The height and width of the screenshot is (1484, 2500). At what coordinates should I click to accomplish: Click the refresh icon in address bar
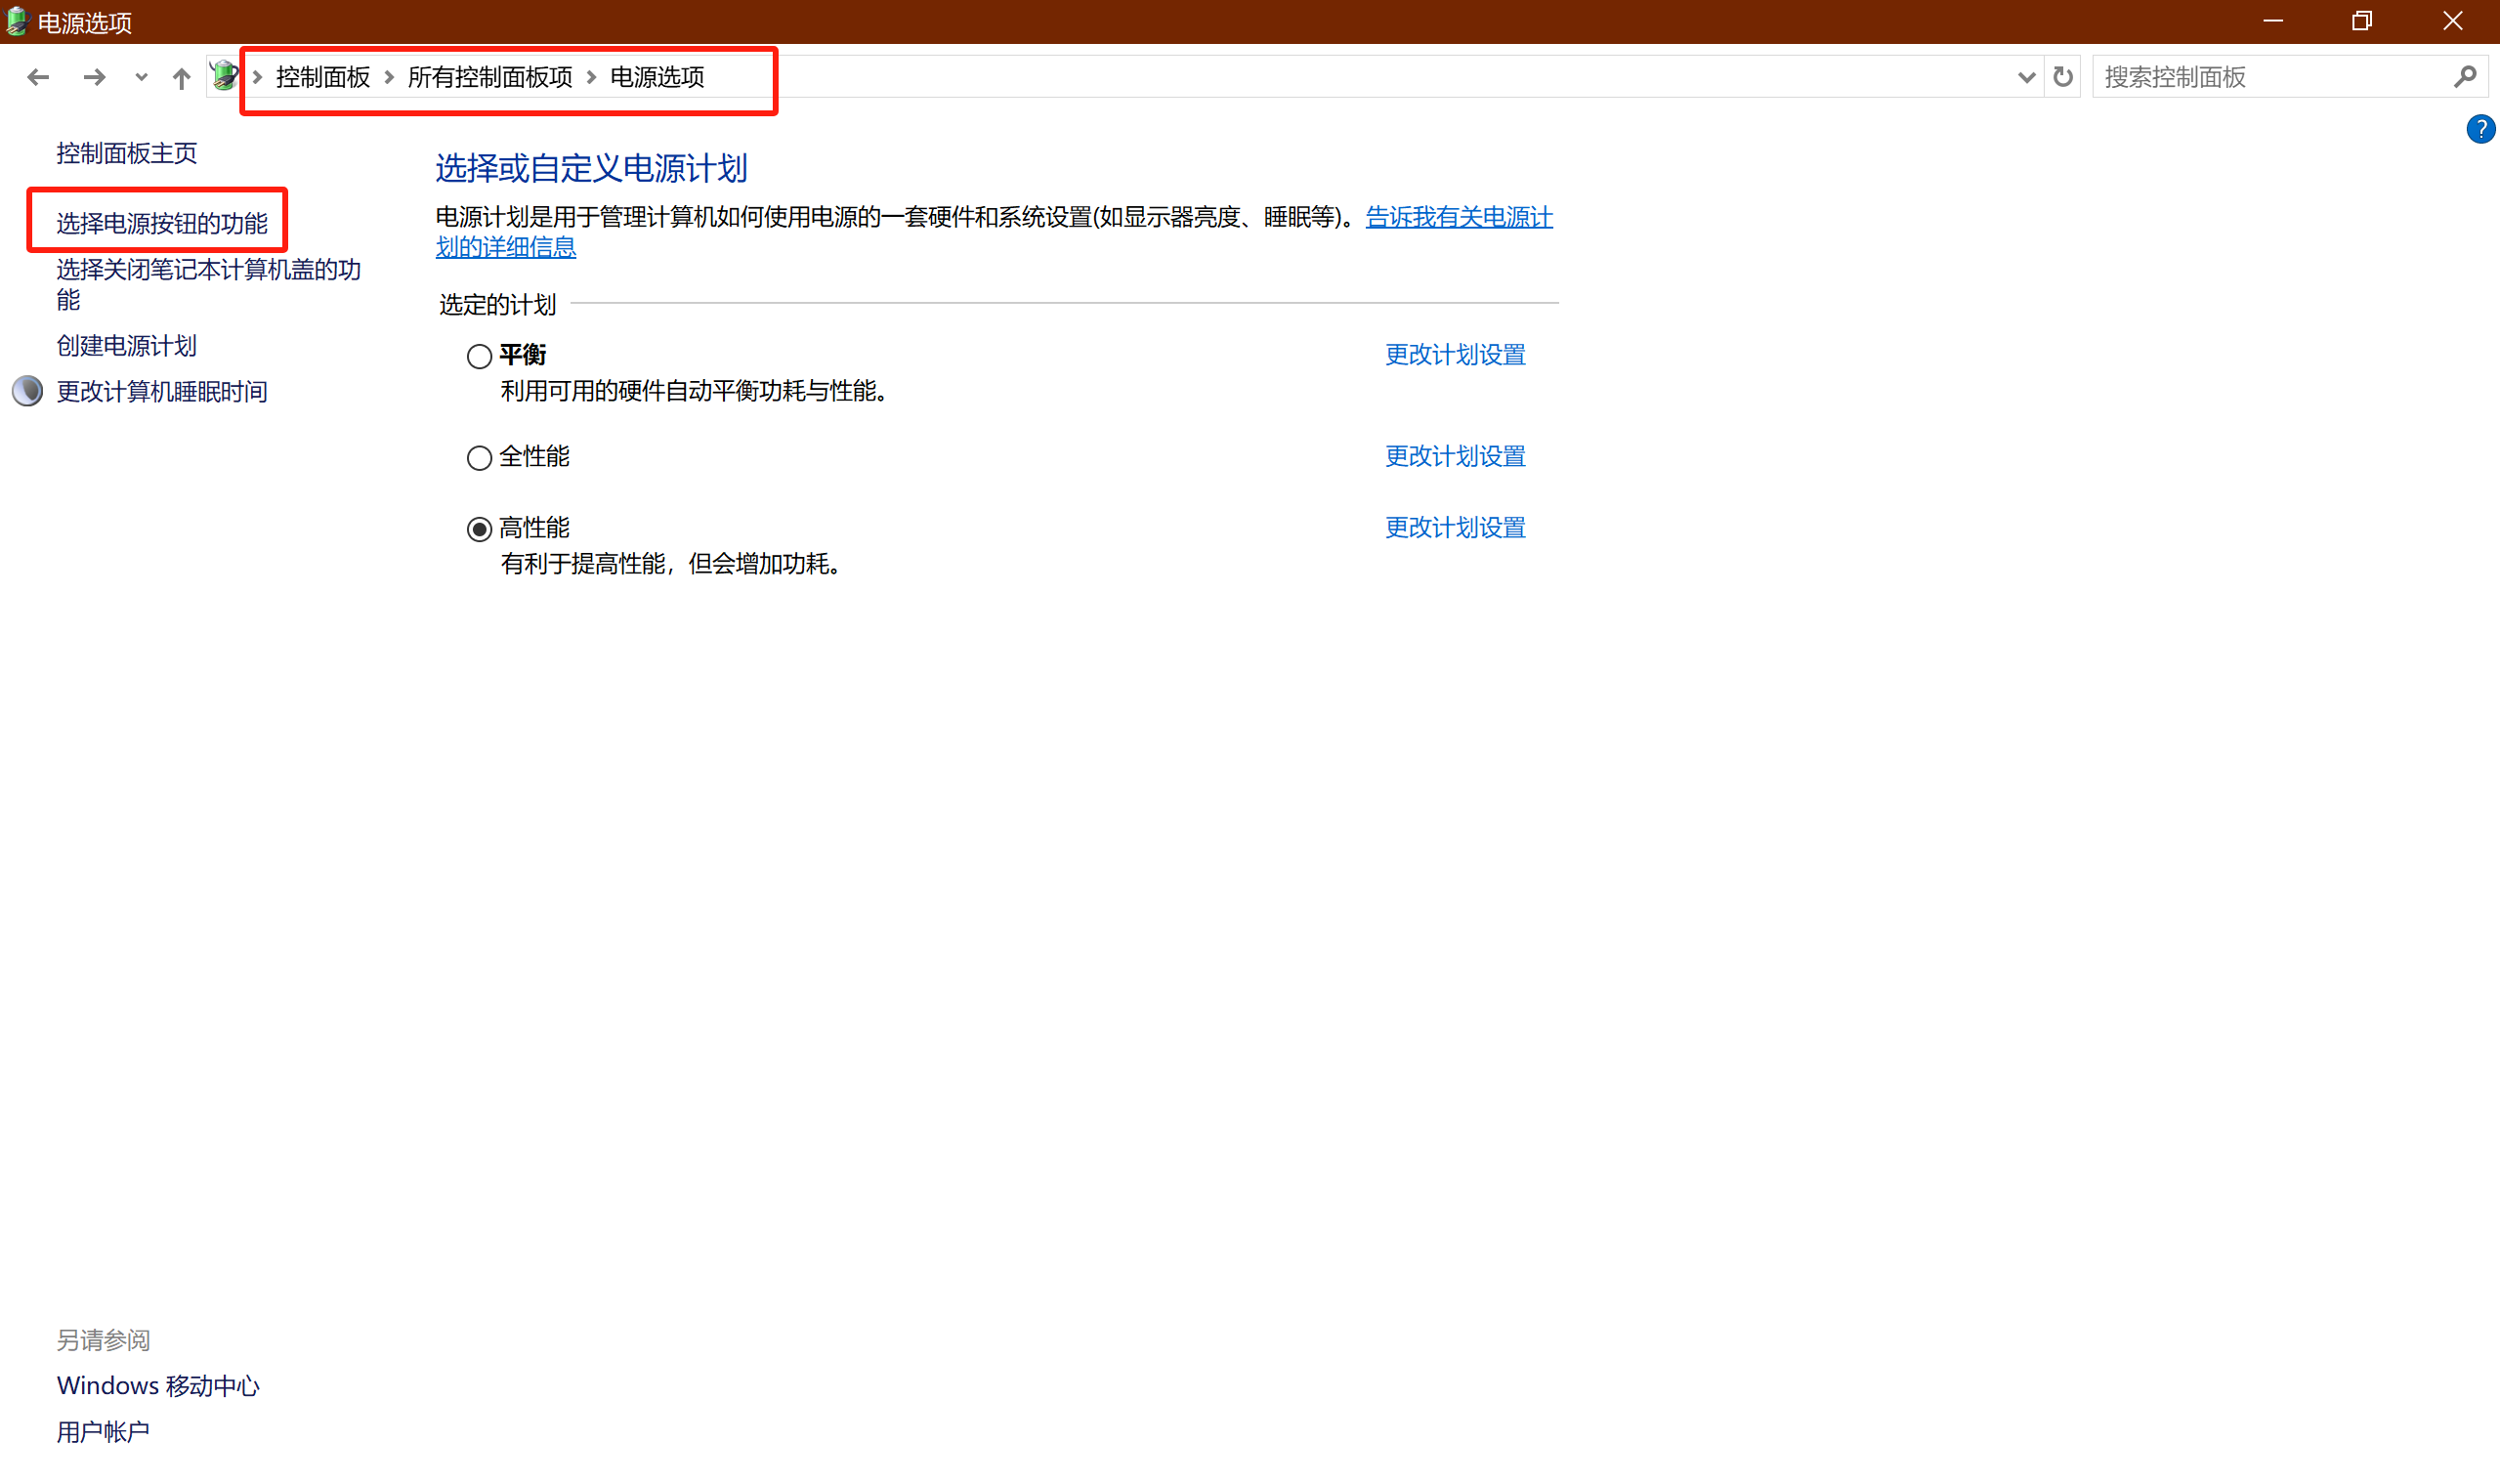[2062, 77]
